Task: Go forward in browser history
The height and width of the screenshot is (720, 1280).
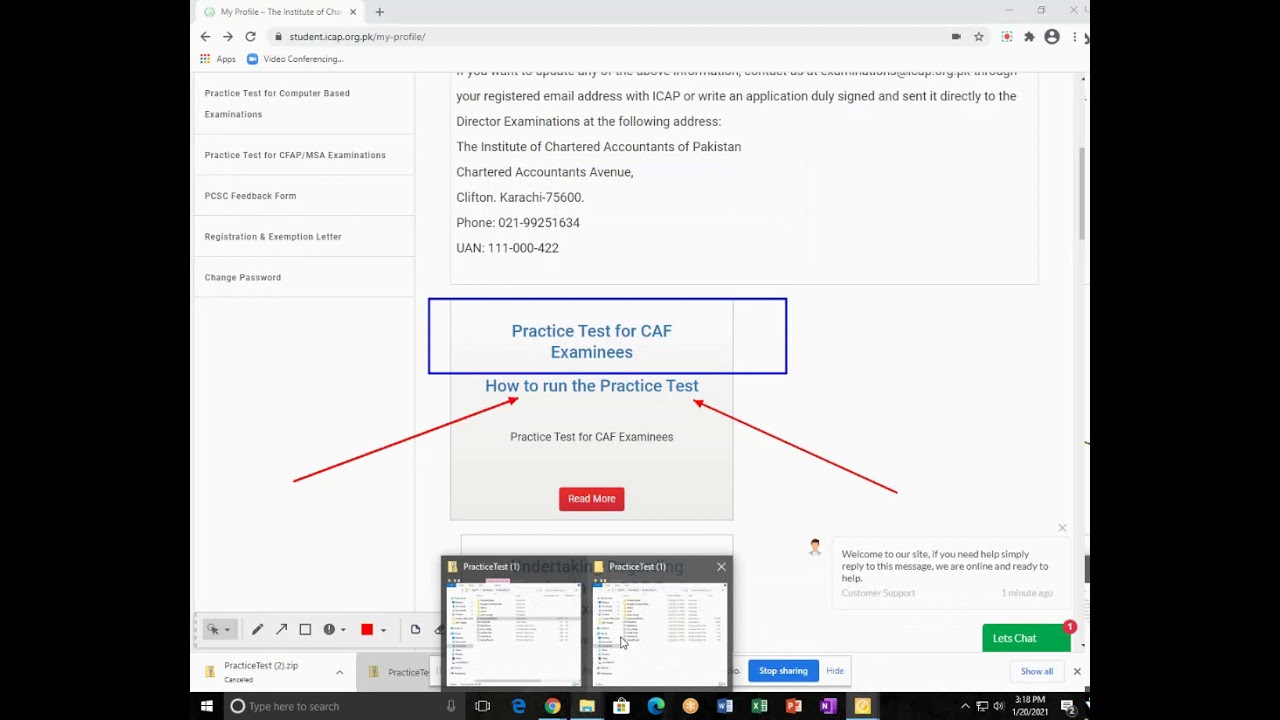Action: point(228,37)
